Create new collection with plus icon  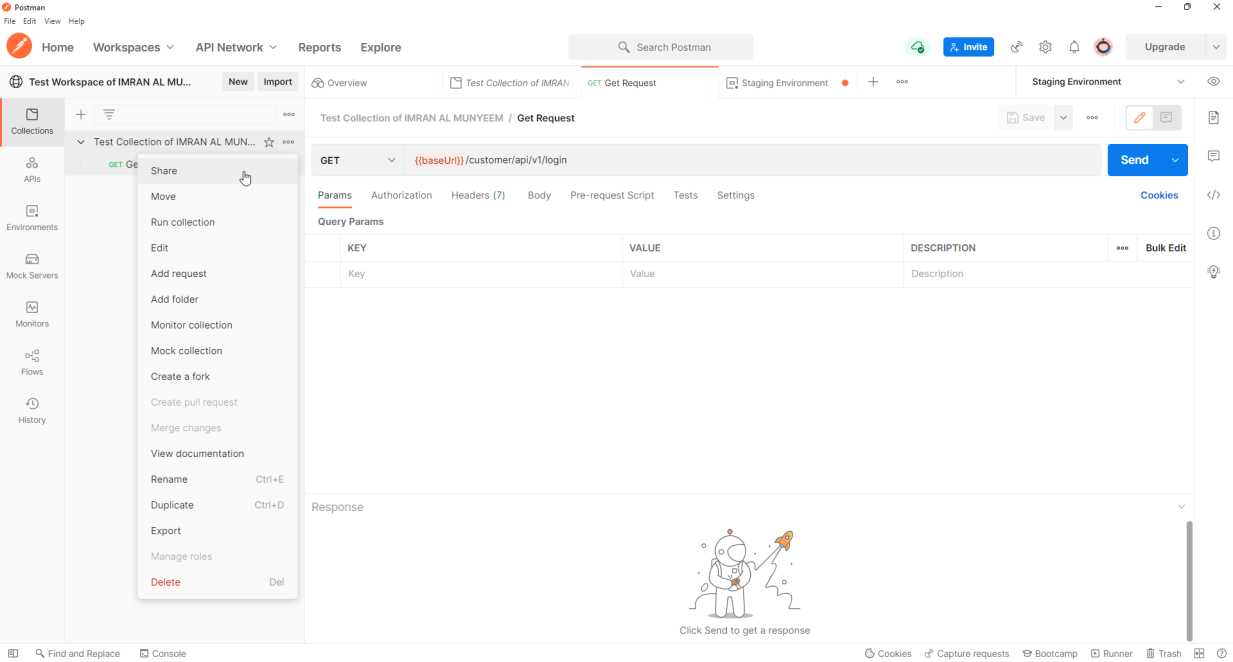coord(81,114)
